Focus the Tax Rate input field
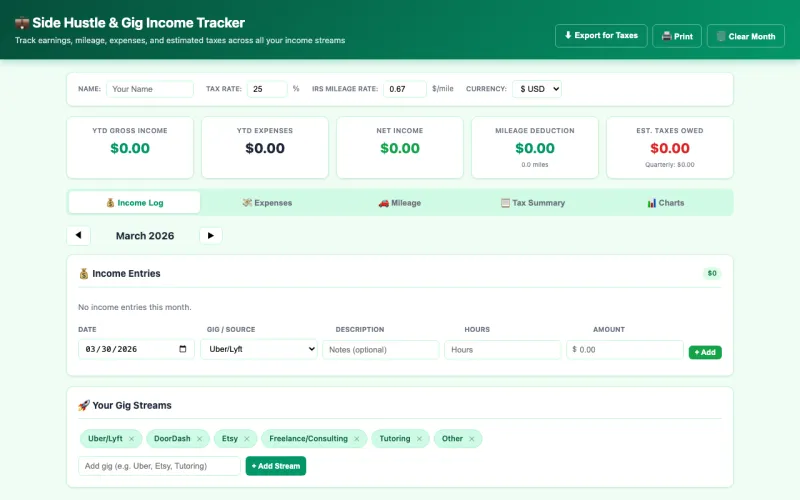The width and height of the screenshot is (800, 500). point(266,89)
